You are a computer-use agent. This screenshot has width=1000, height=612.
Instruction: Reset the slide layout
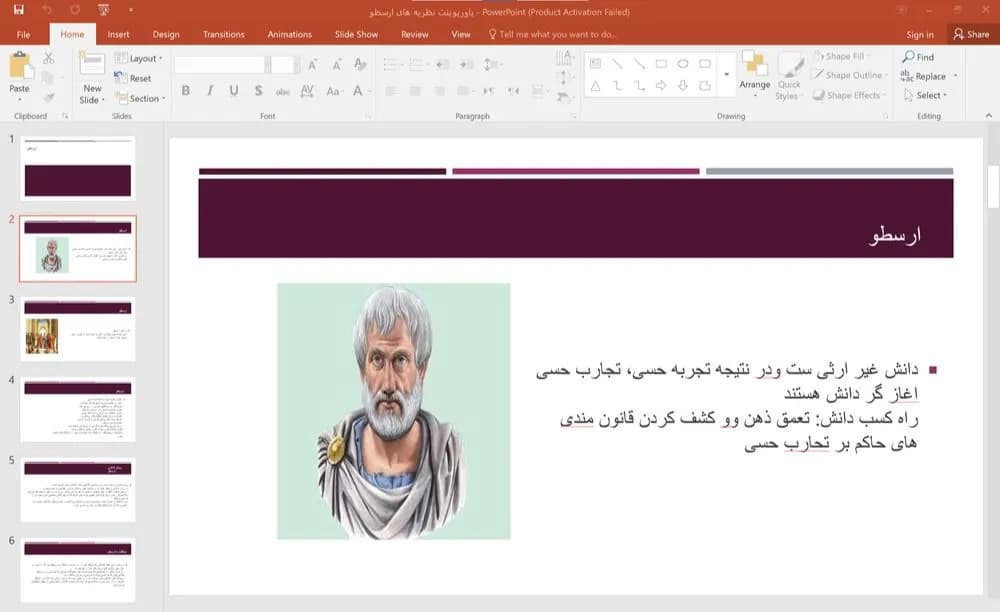point(133,78)
